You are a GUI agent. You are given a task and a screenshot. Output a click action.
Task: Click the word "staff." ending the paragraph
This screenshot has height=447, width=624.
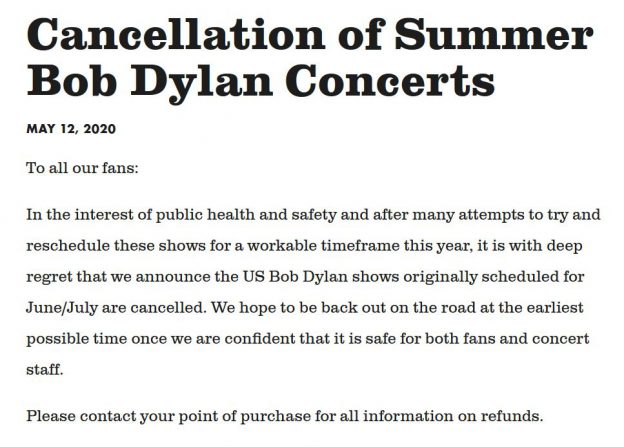[x=45, y=369]
